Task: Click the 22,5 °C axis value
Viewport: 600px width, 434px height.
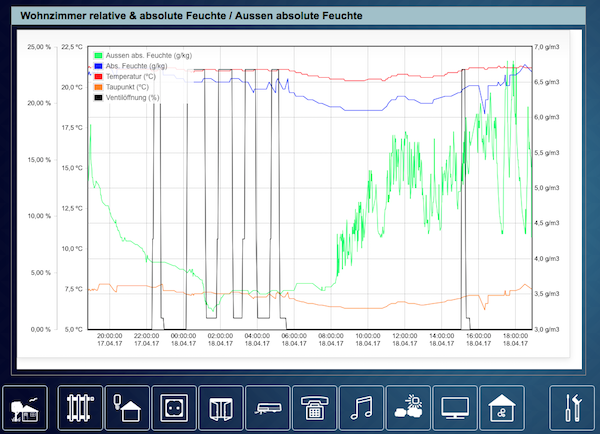Action: [x=72, y=47]
